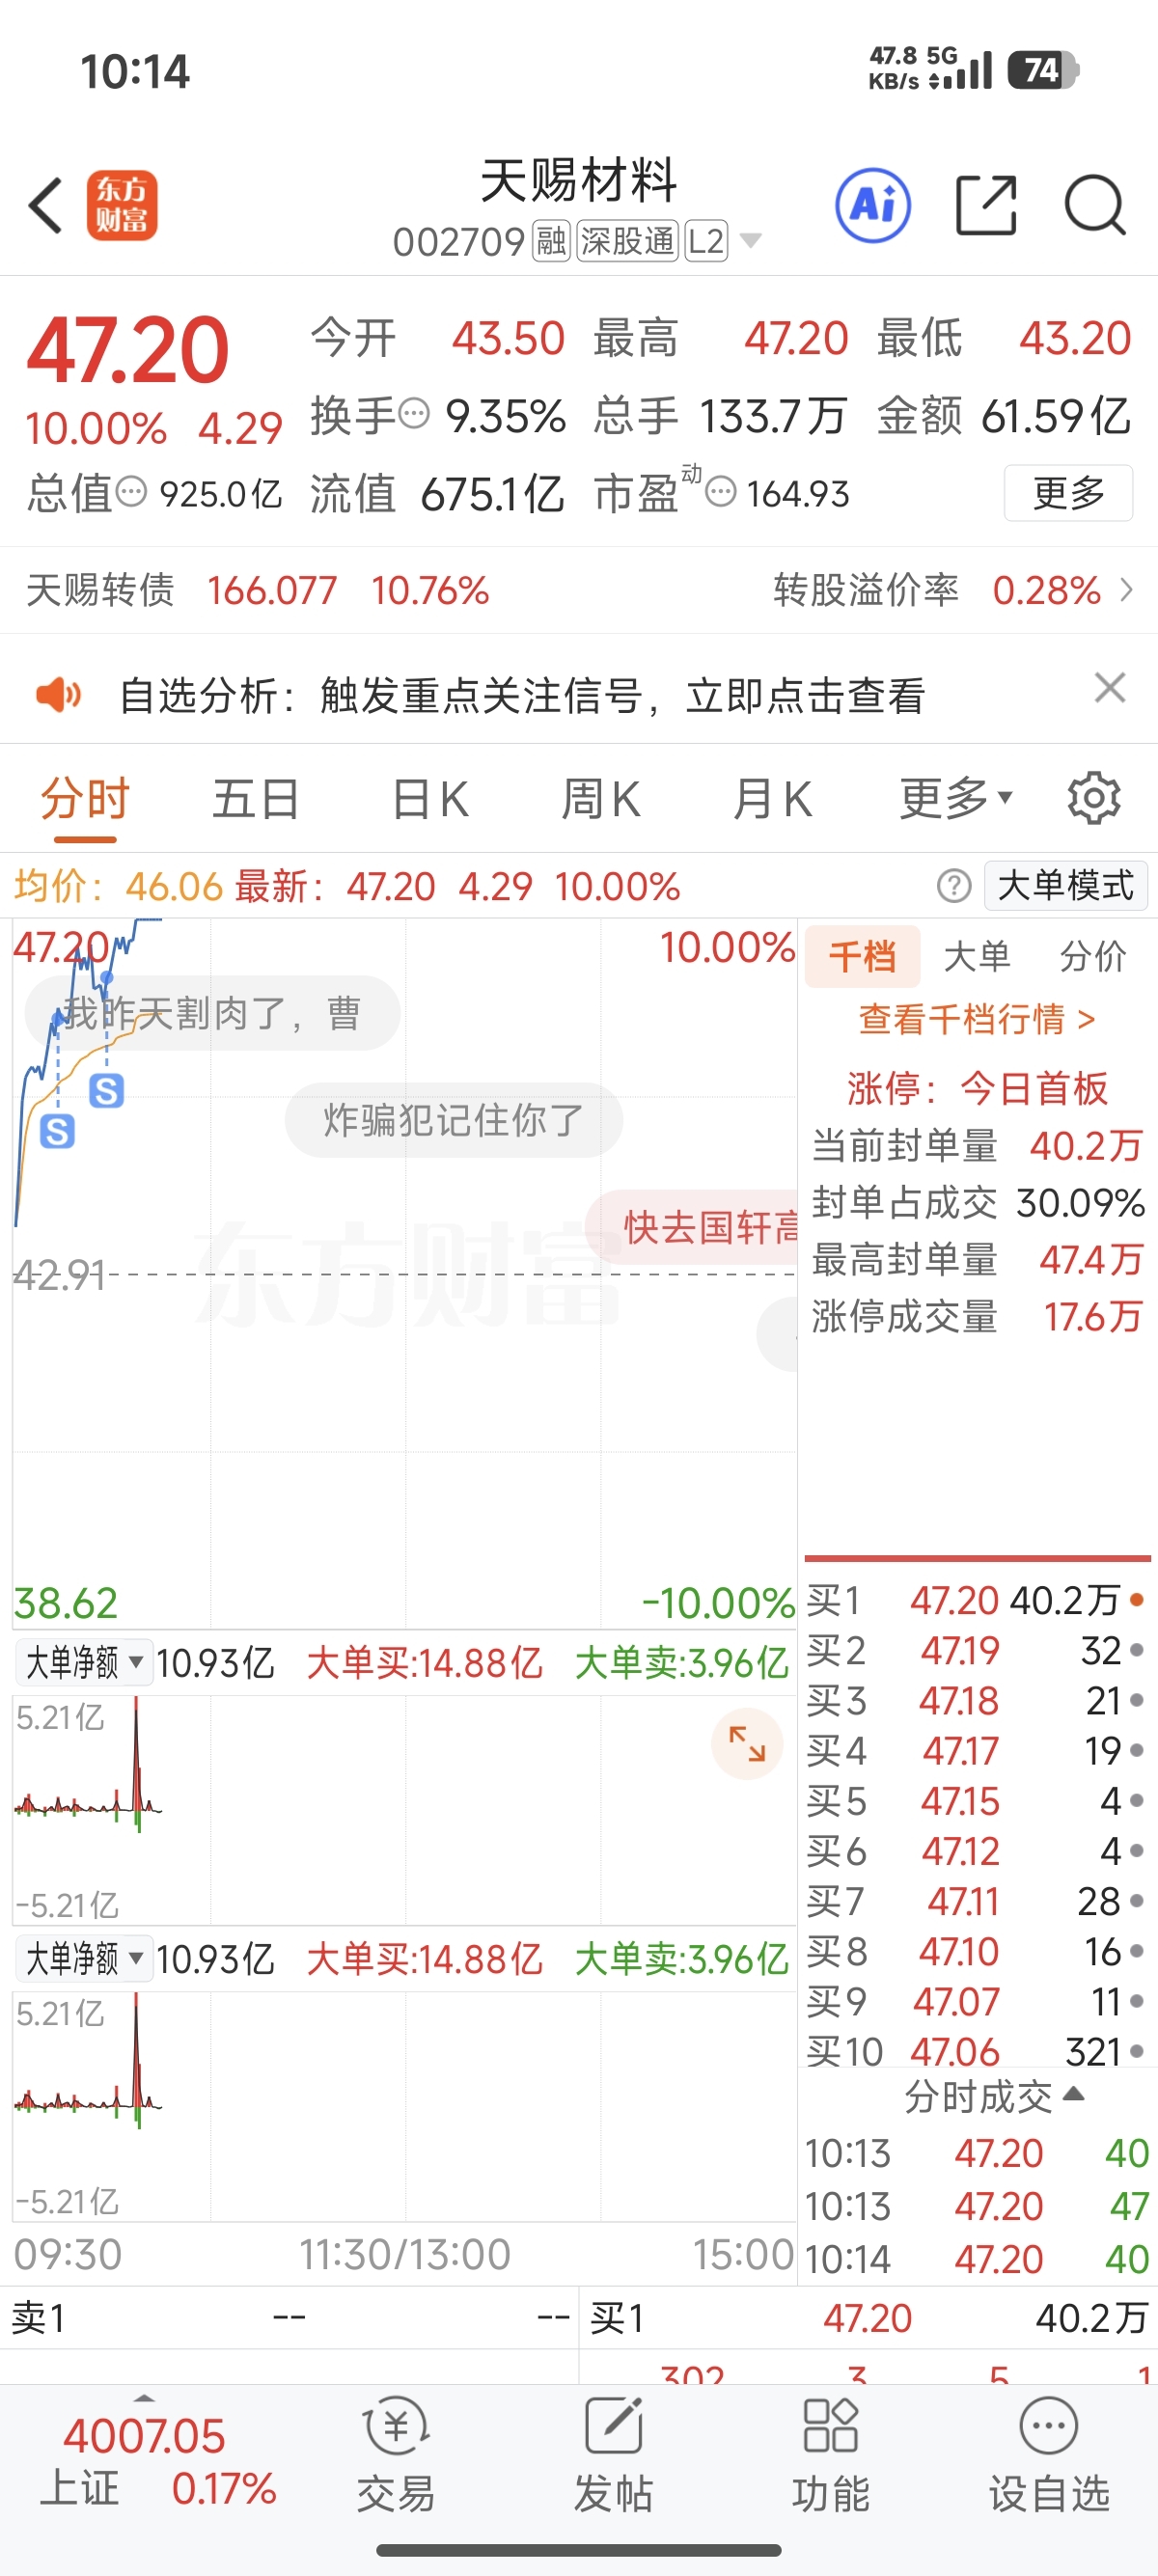Switch to 月K chart tab
This screenshot has height=2576, width=1158.
(772, 799)
